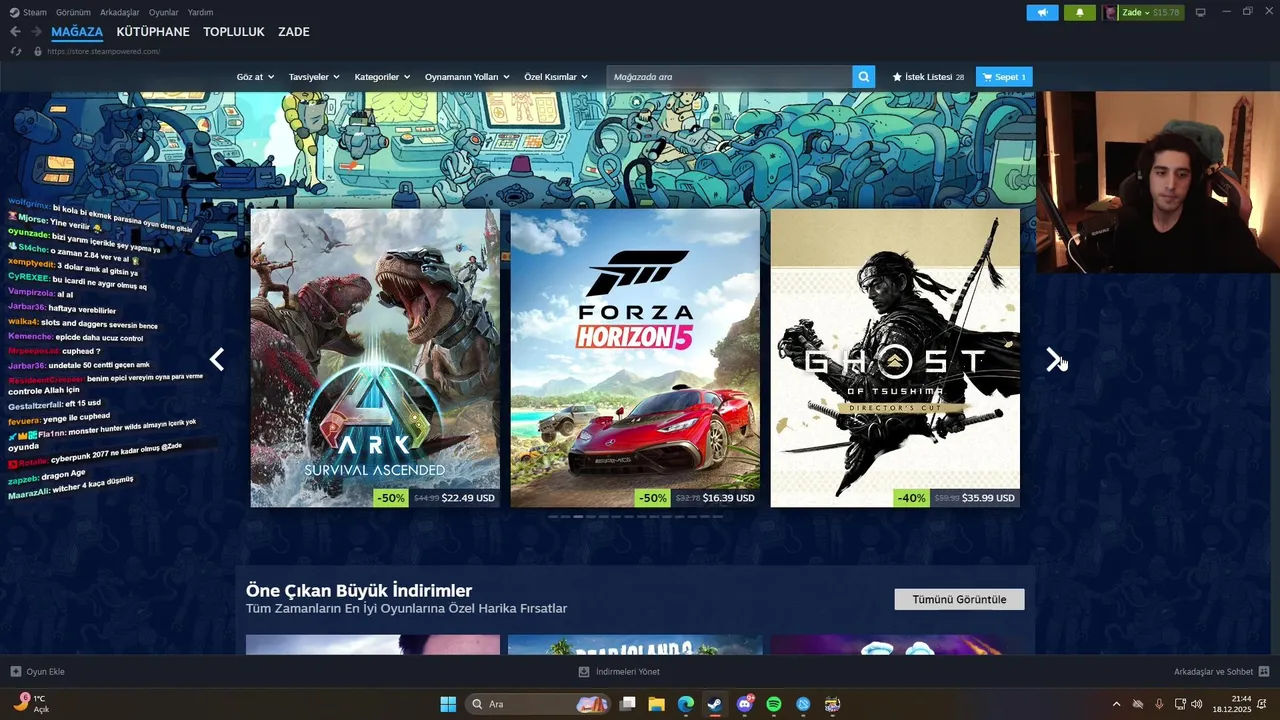Expand the Tavsiyeler dropdown
Viewport: 1280px width, 720px height.
[x=314, y=77]
